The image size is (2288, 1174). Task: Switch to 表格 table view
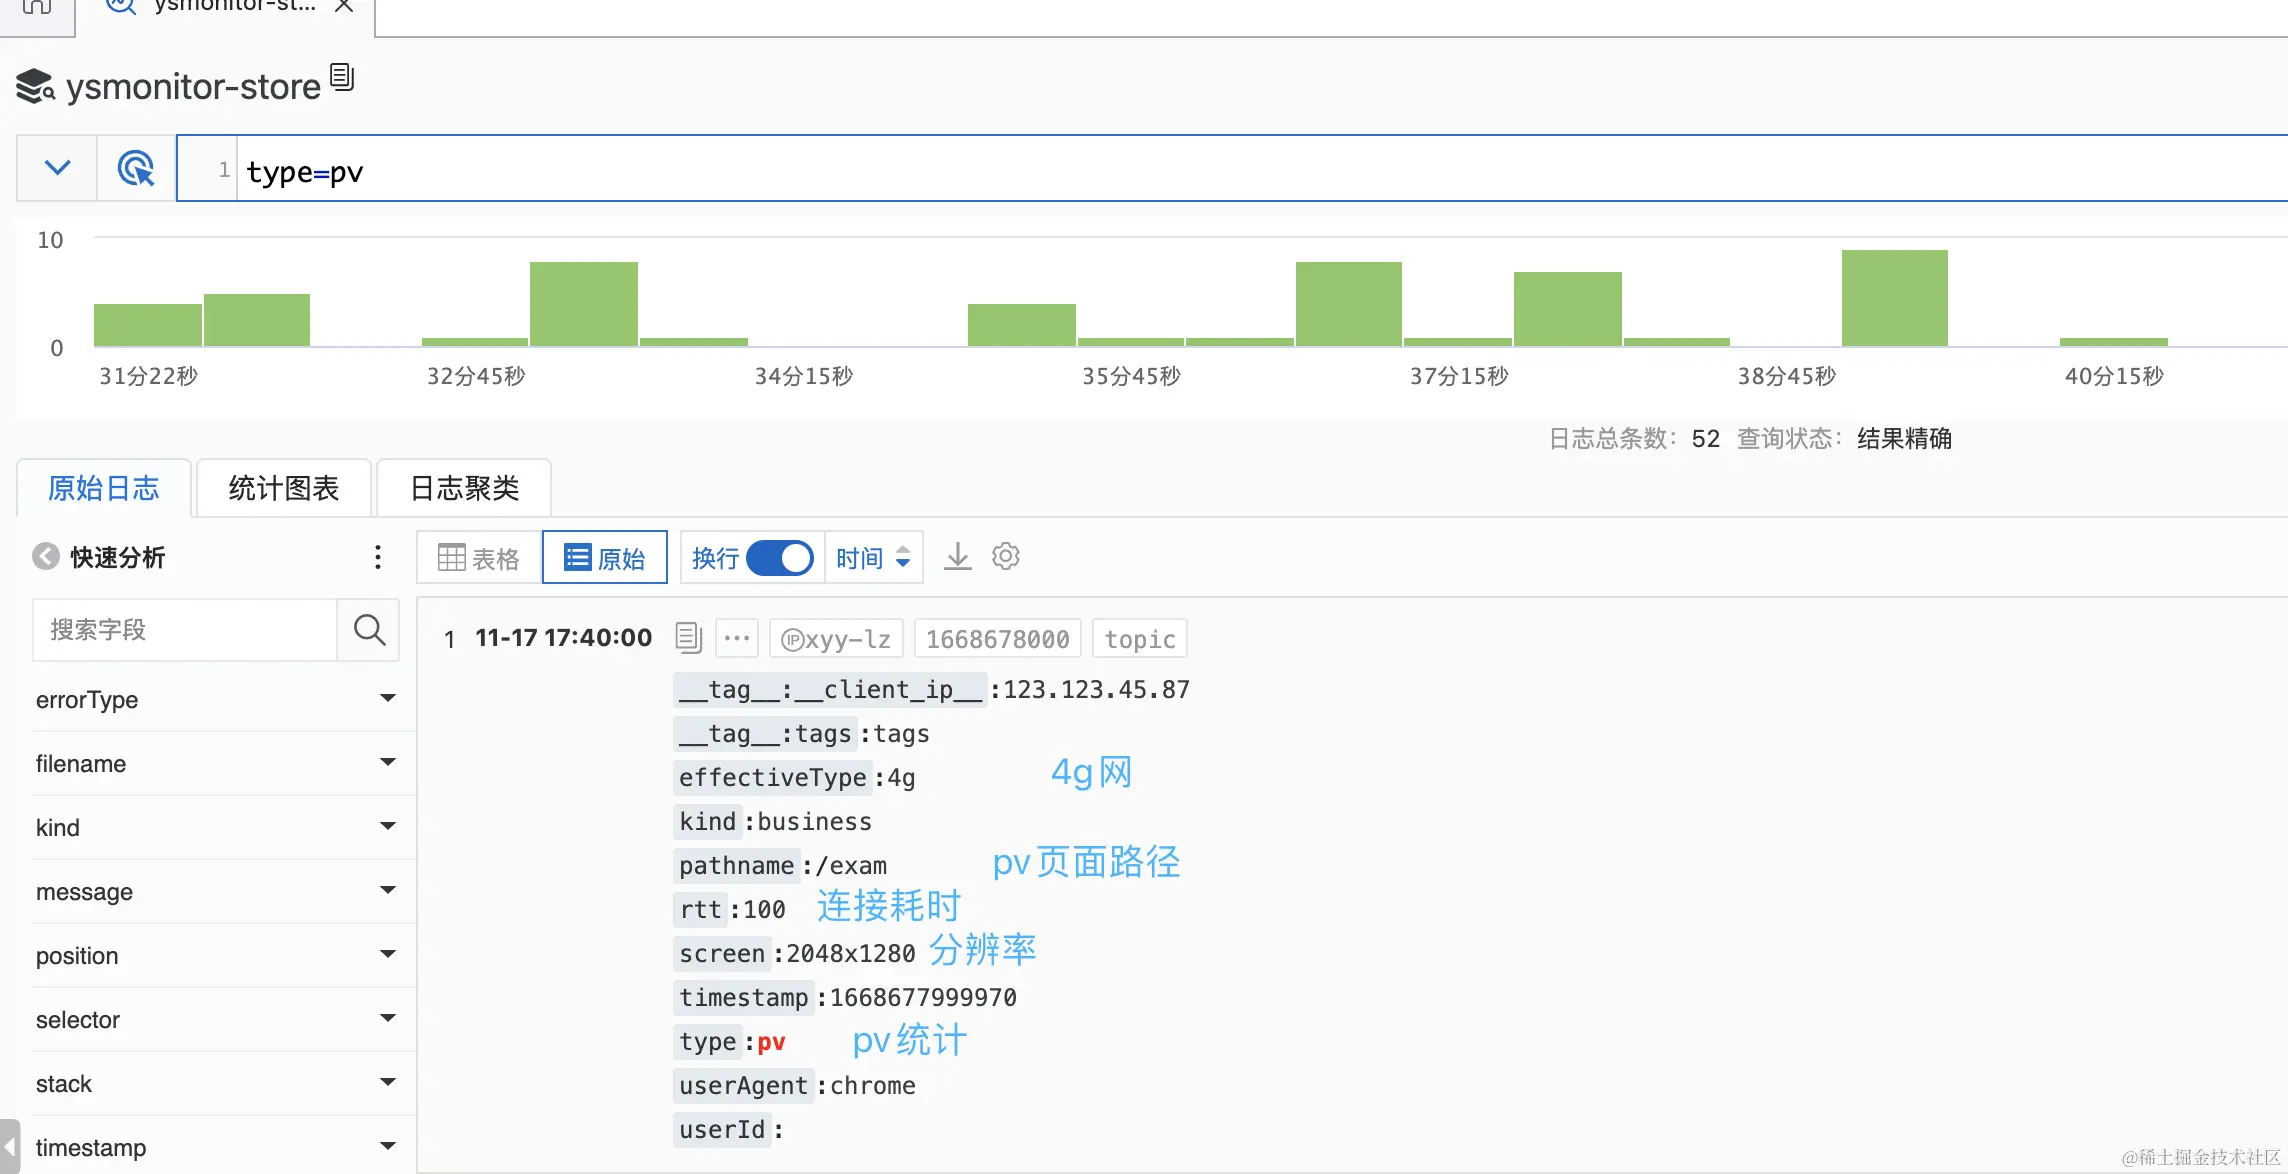point(479,558)
